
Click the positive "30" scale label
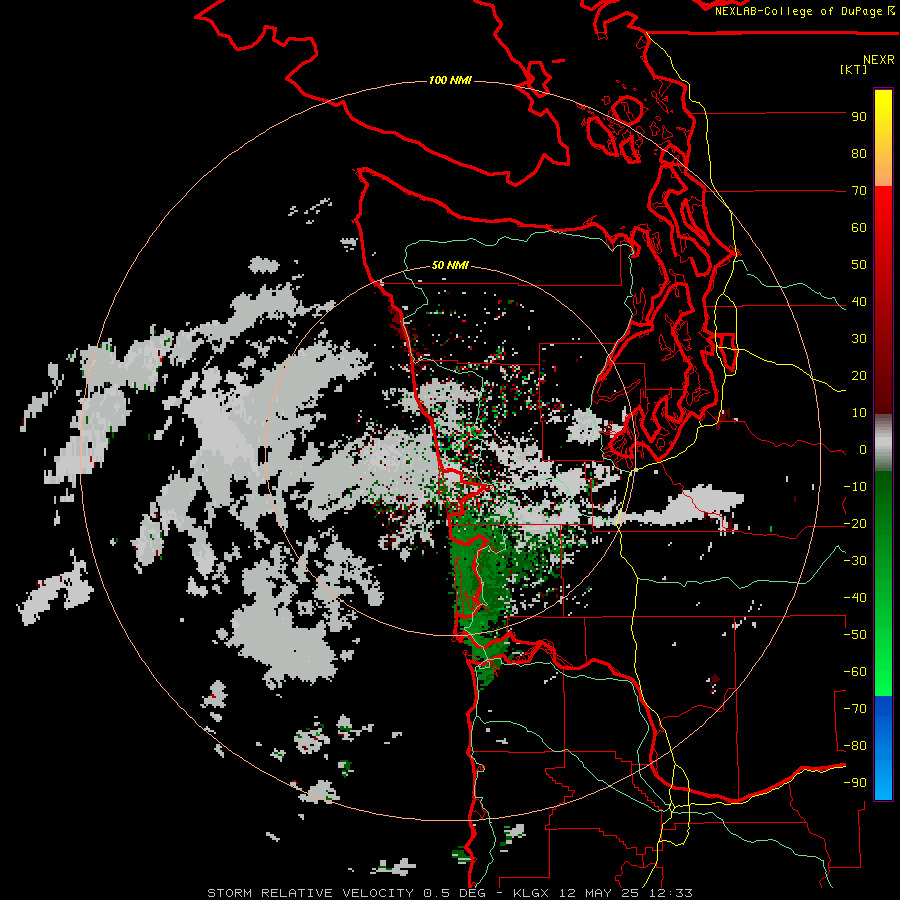[x=859, y=339]
